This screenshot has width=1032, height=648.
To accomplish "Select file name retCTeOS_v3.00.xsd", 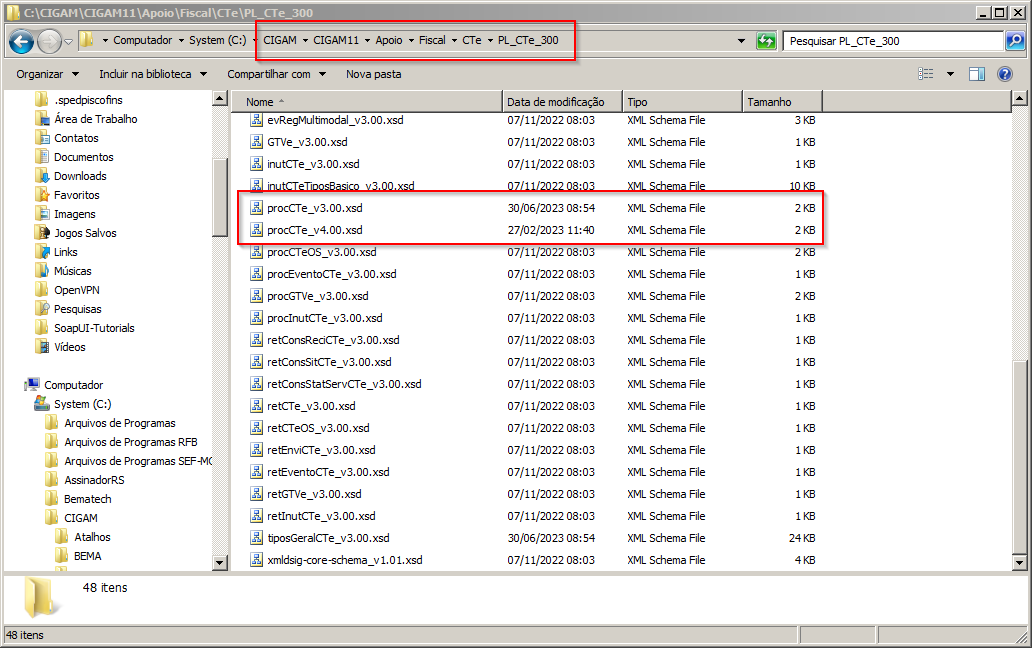I will click(x=319, y=428).
